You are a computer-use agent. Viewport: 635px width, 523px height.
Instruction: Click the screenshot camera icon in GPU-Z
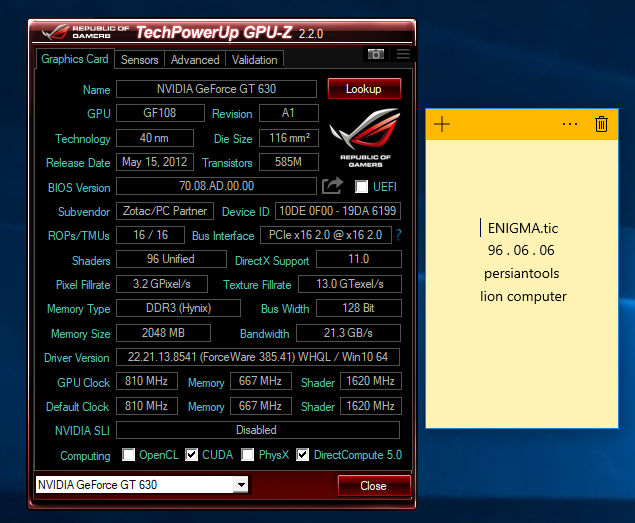click(x=375, y=54)
